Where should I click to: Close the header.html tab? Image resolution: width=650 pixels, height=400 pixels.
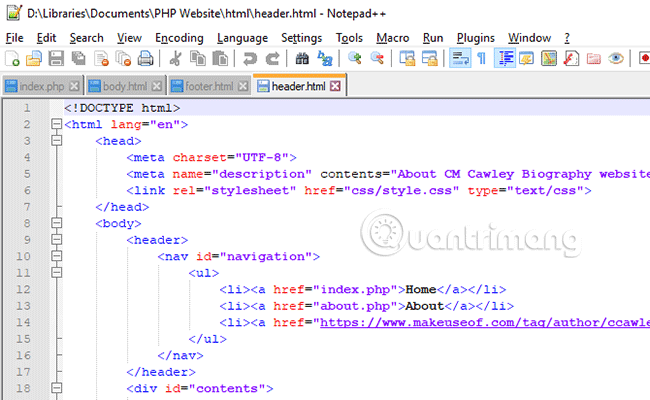335,86
